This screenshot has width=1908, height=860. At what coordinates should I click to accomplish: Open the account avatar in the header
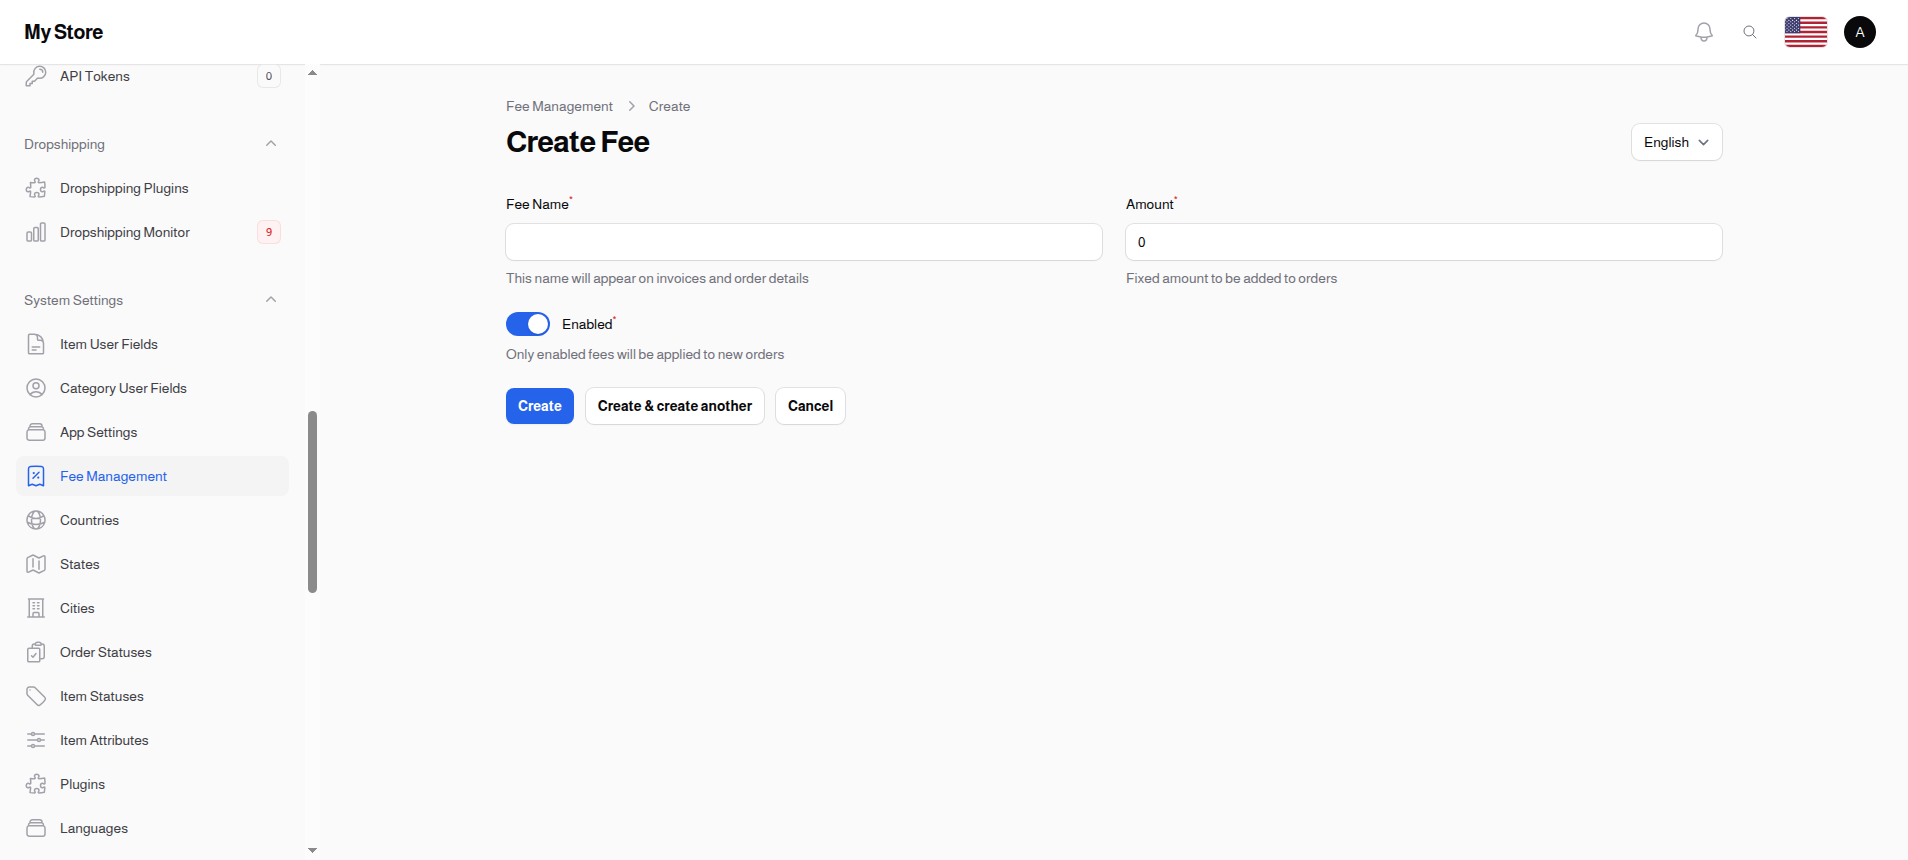coord(1859,31)
